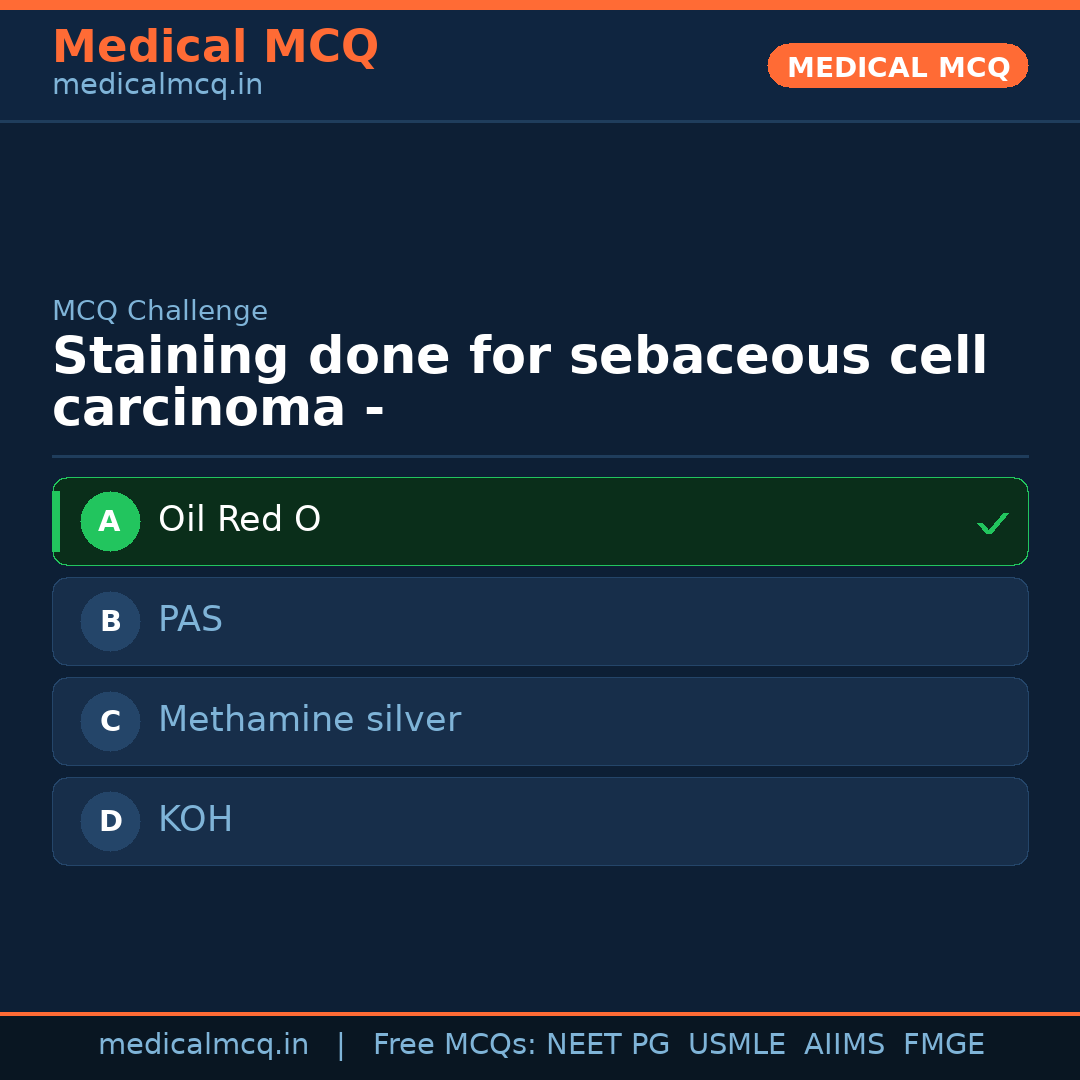Select answer option KOH
This screenshot has width=1080, height=1080.
pos(540,821)
